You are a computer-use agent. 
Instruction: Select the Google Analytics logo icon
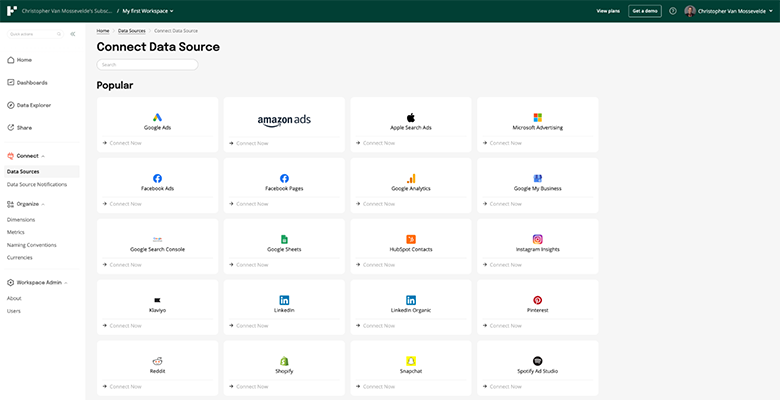[x=411, y=179]
